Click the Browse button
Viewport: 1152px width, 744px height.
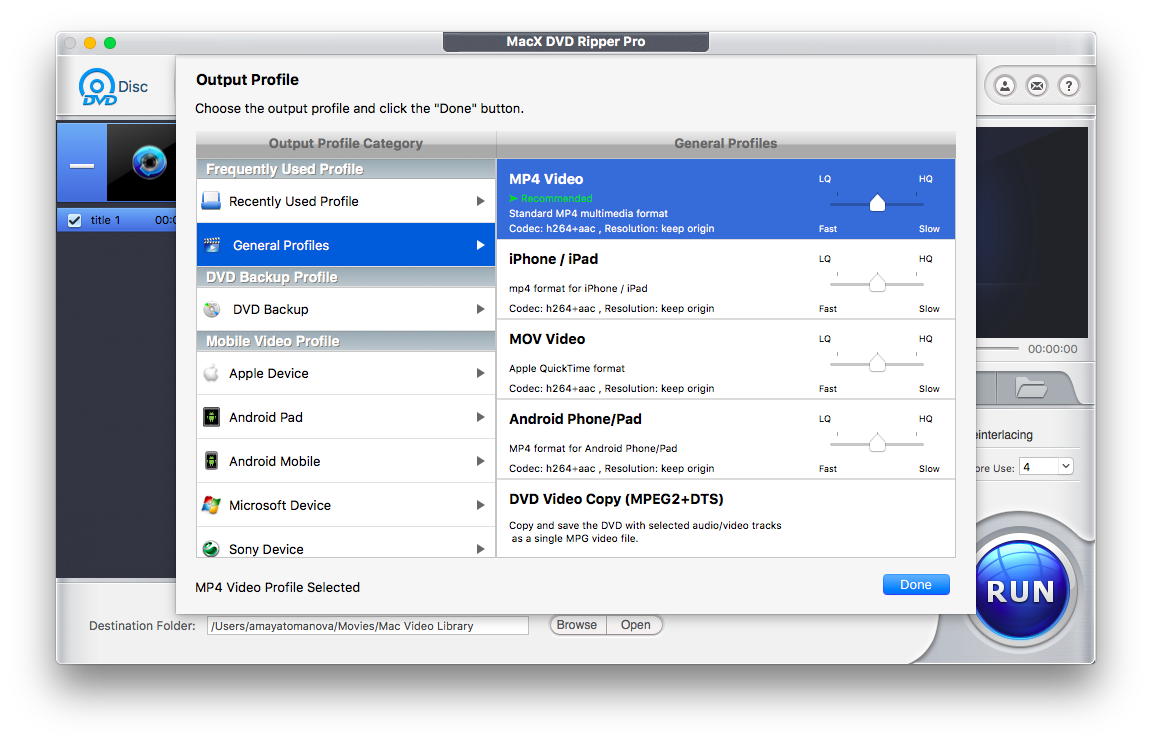click(x=577, y=625)
